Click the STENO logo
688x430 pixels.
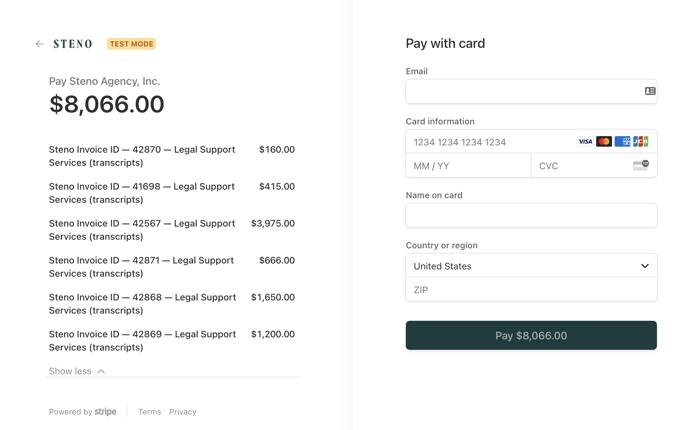pos(73,44)
